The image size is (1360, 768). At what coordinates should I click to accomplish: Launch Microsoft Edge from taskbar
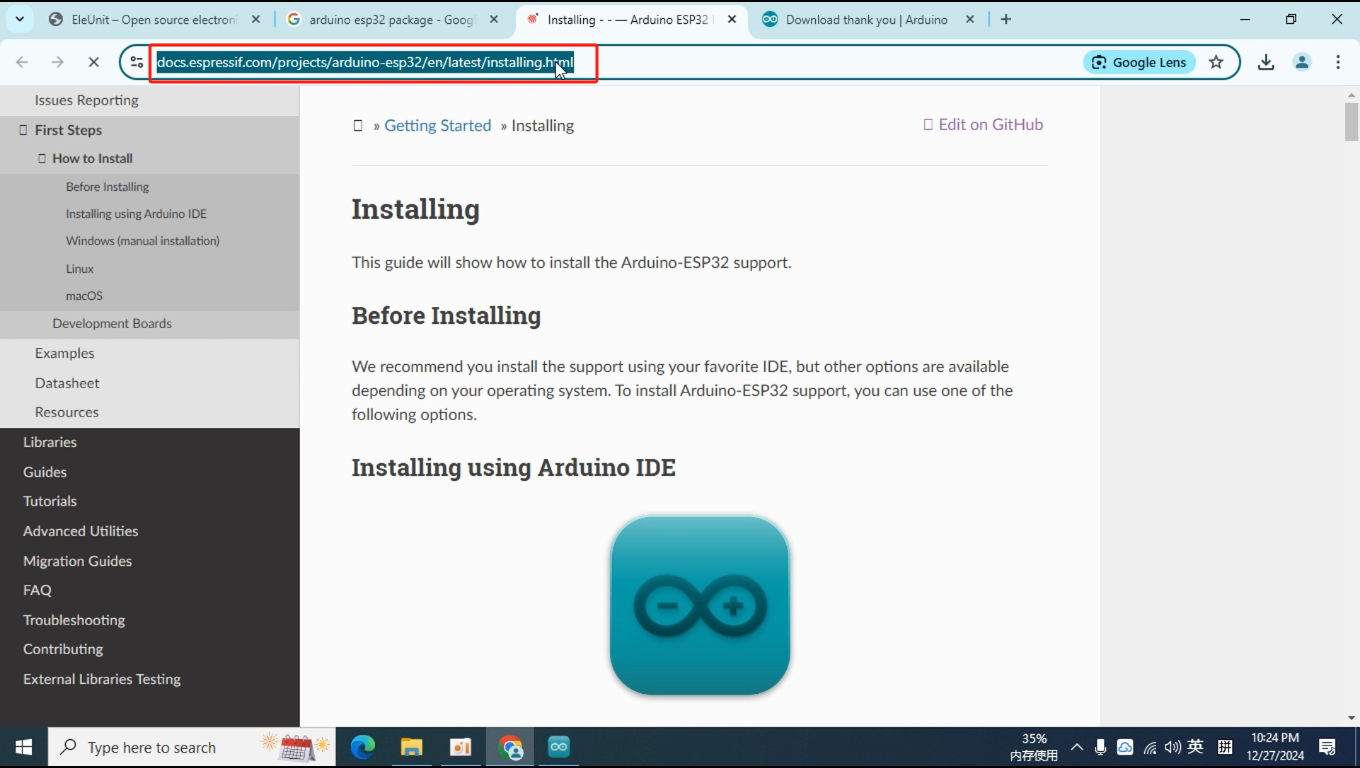click(x=362, y=747)
